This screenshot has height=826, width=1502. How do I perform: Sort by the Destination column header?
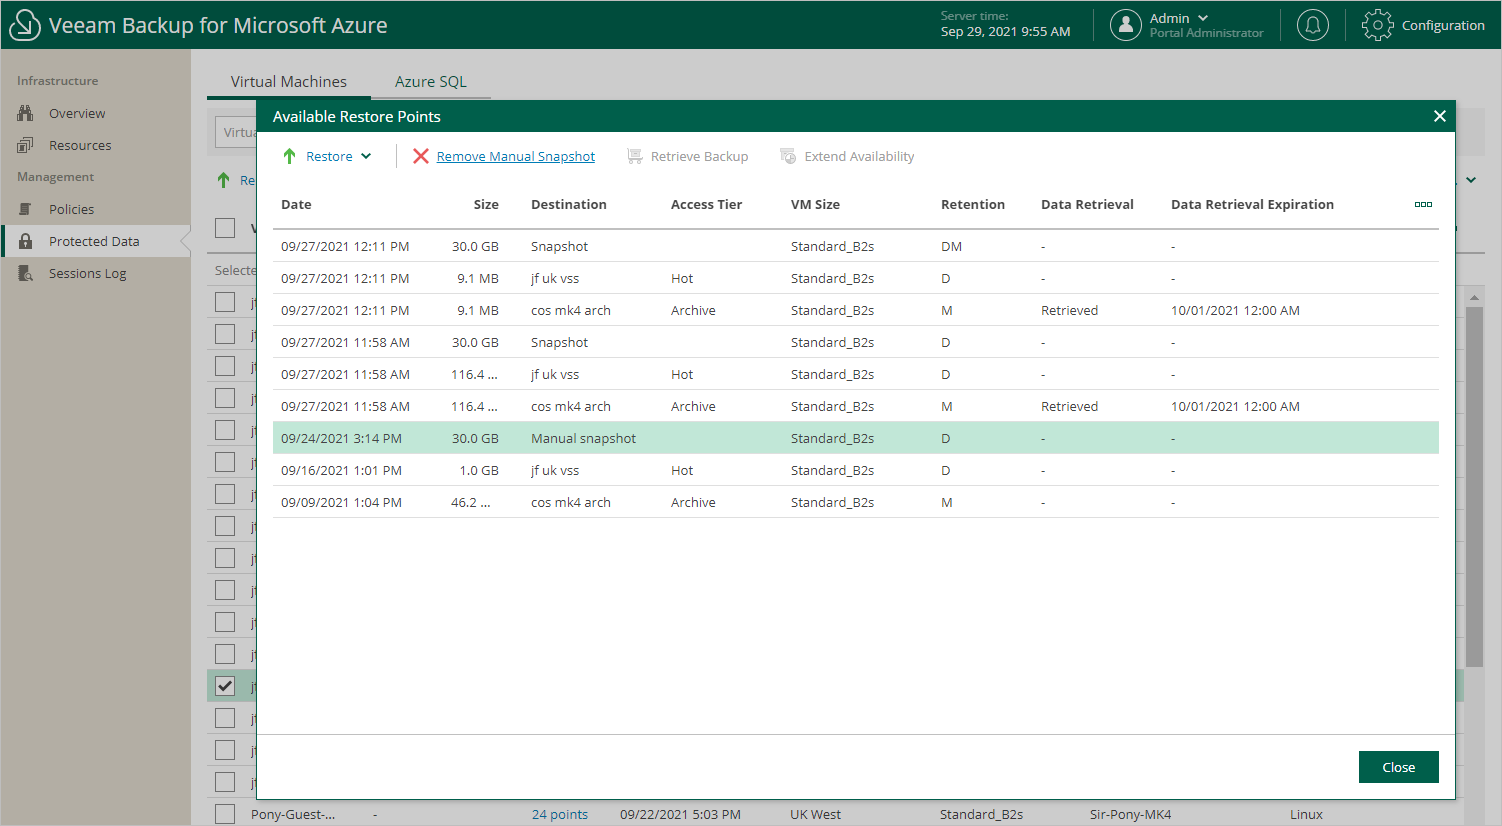[x=569, y=204]
